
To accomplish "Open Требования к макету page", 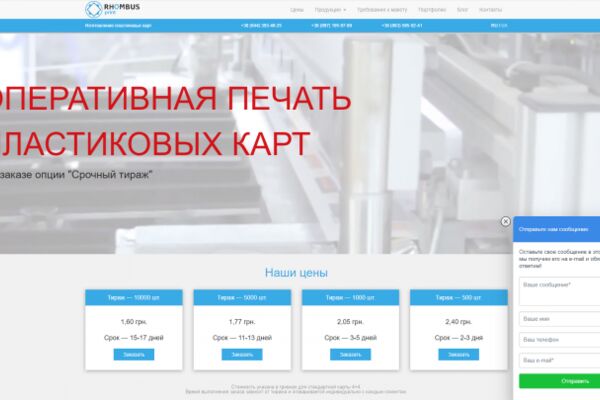I will 382,10.
